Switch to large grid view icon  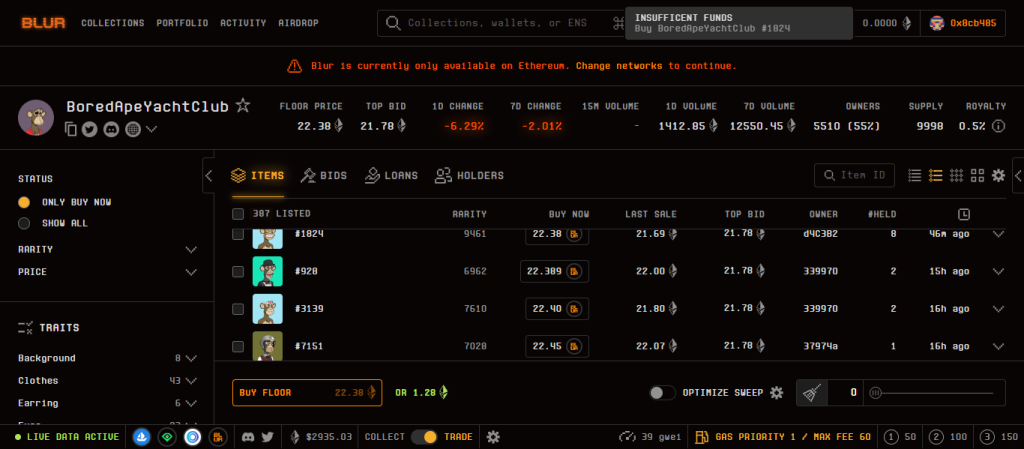point(978,175)
